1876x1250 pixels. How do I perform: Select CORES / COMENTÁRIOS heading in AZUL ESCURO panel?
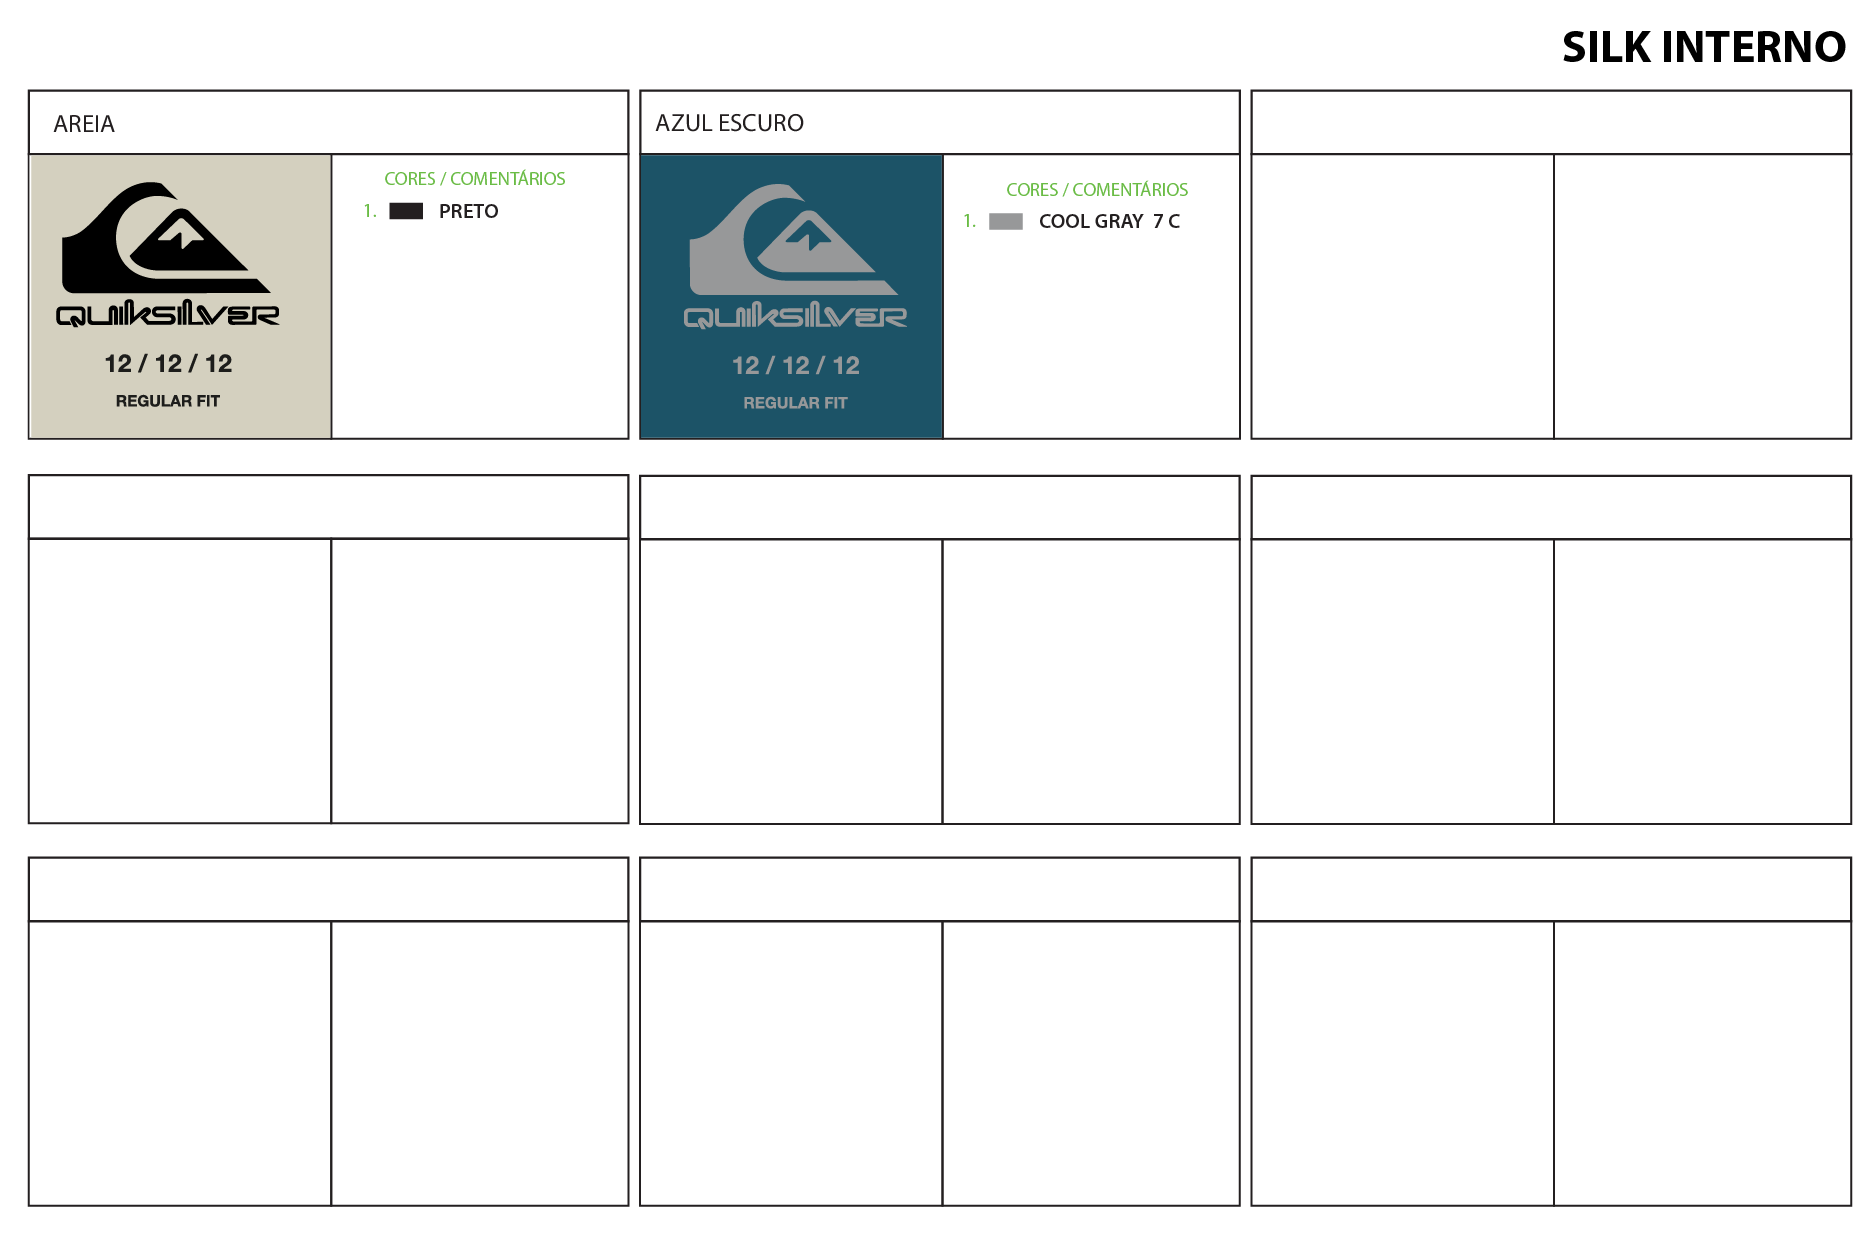point(1096,190)
